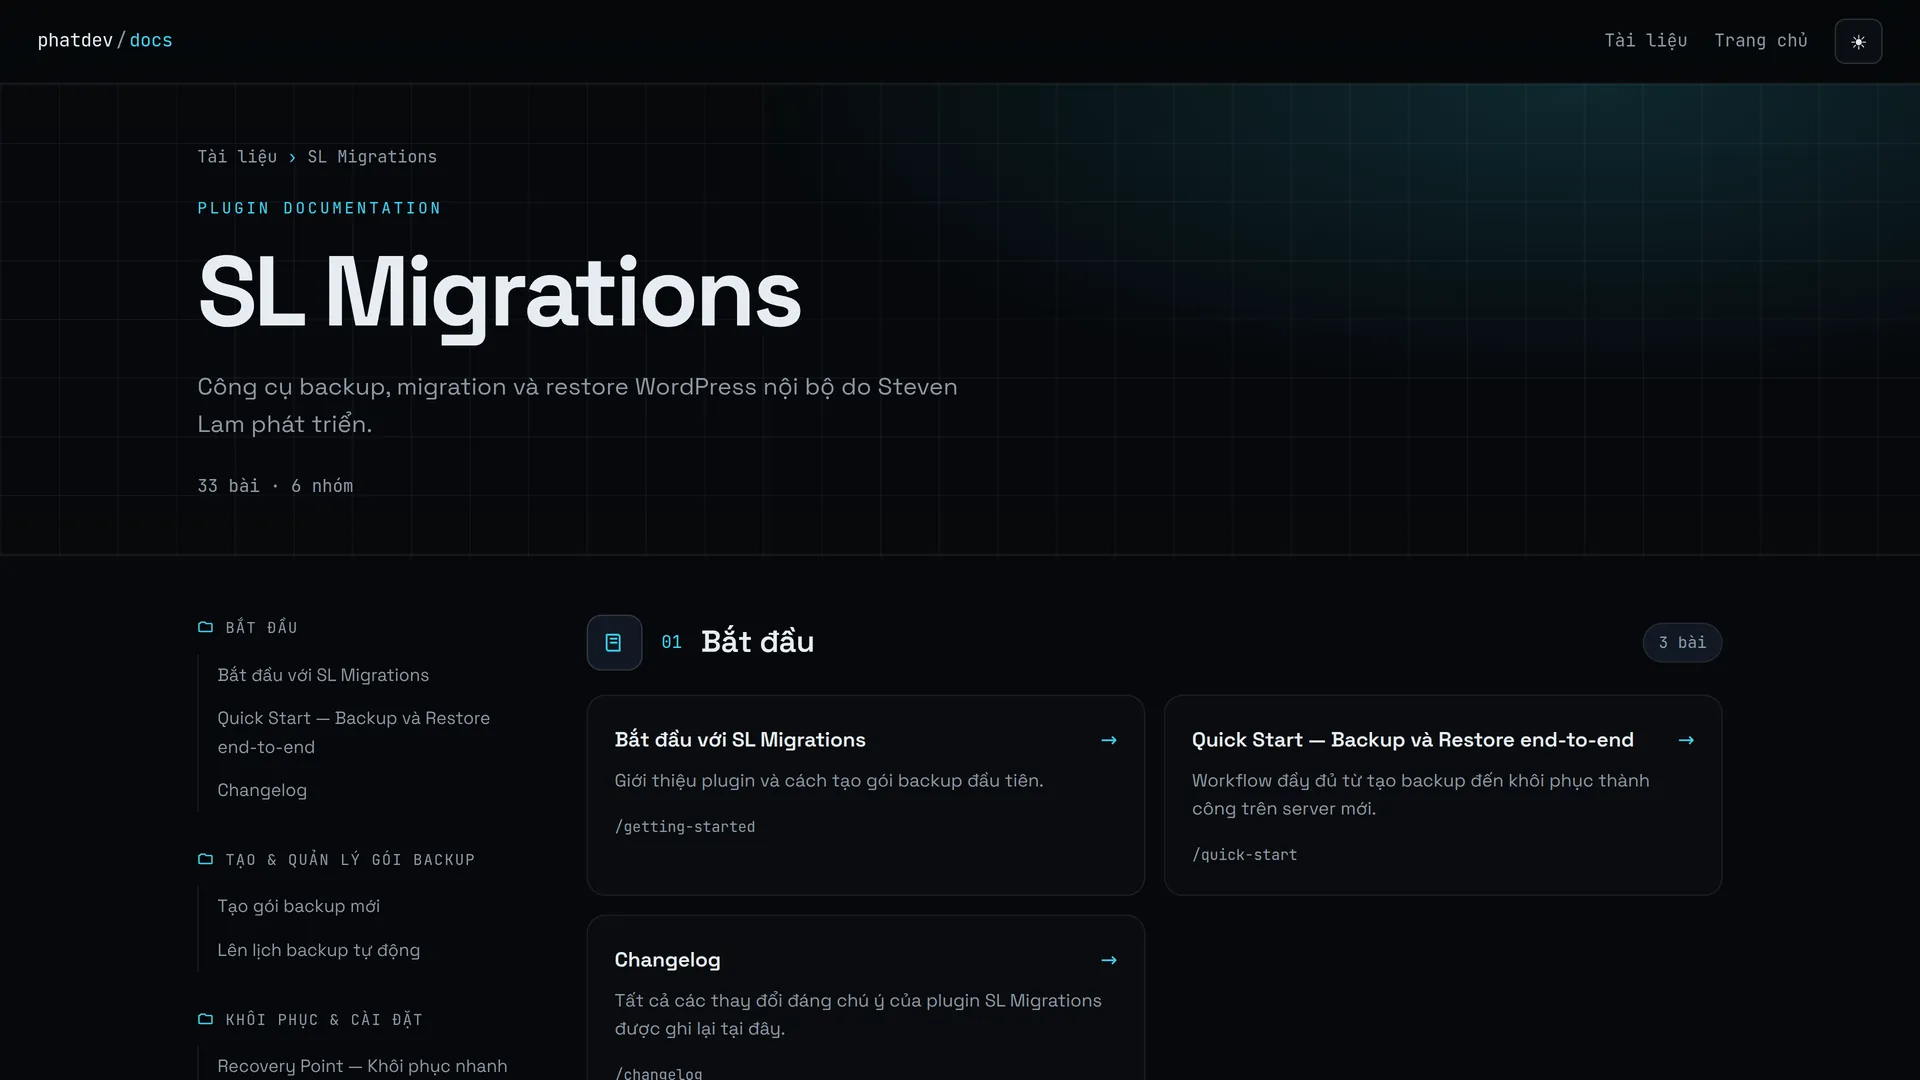1920x1080 pixels.
Task: Open sidebar link Quick Start — Backup và Restore
Action: (x=354, y=732)
